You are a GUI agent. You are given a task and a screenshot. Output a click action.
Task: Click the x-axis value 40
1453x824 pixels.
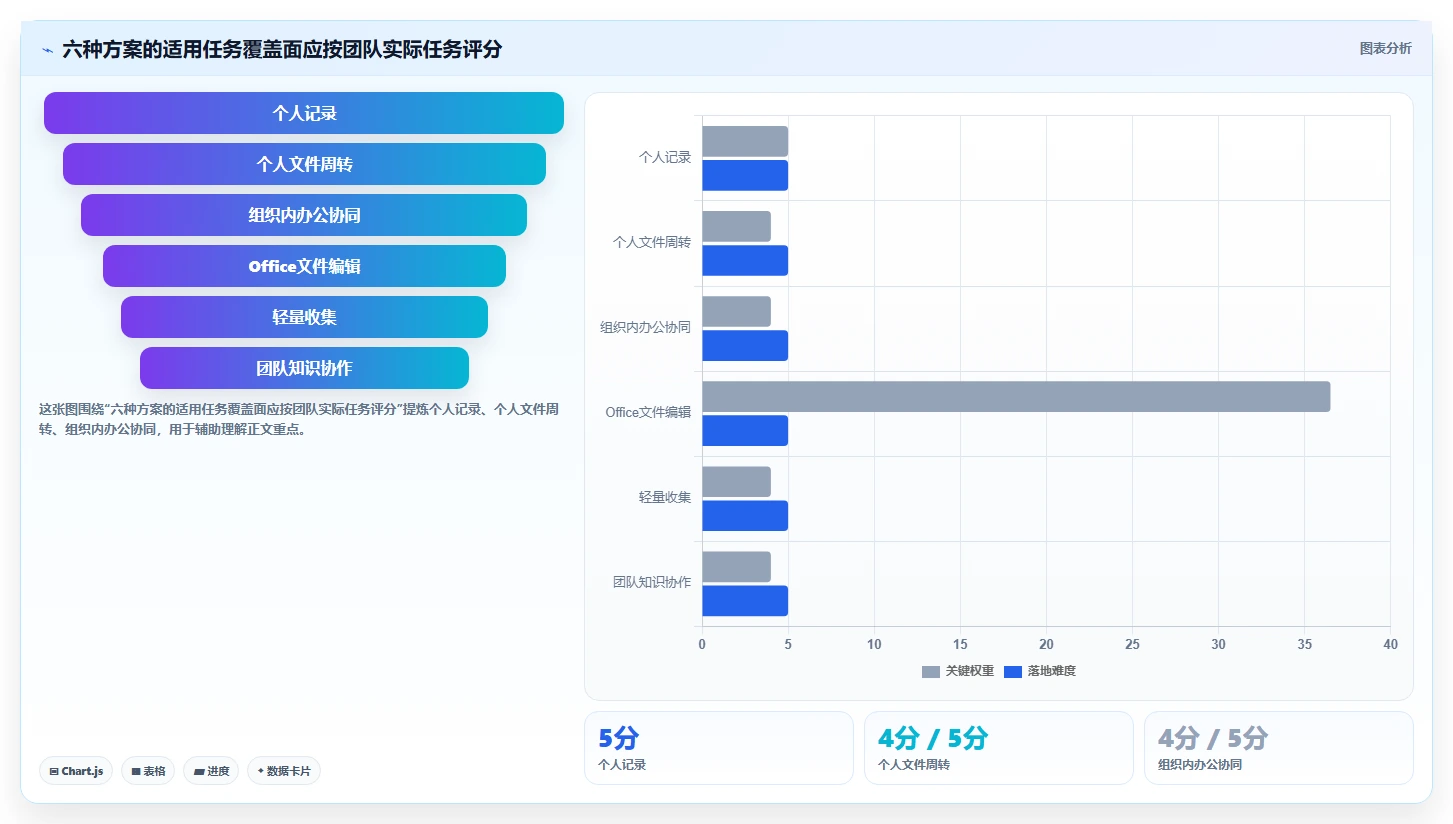pos(1390,645)
